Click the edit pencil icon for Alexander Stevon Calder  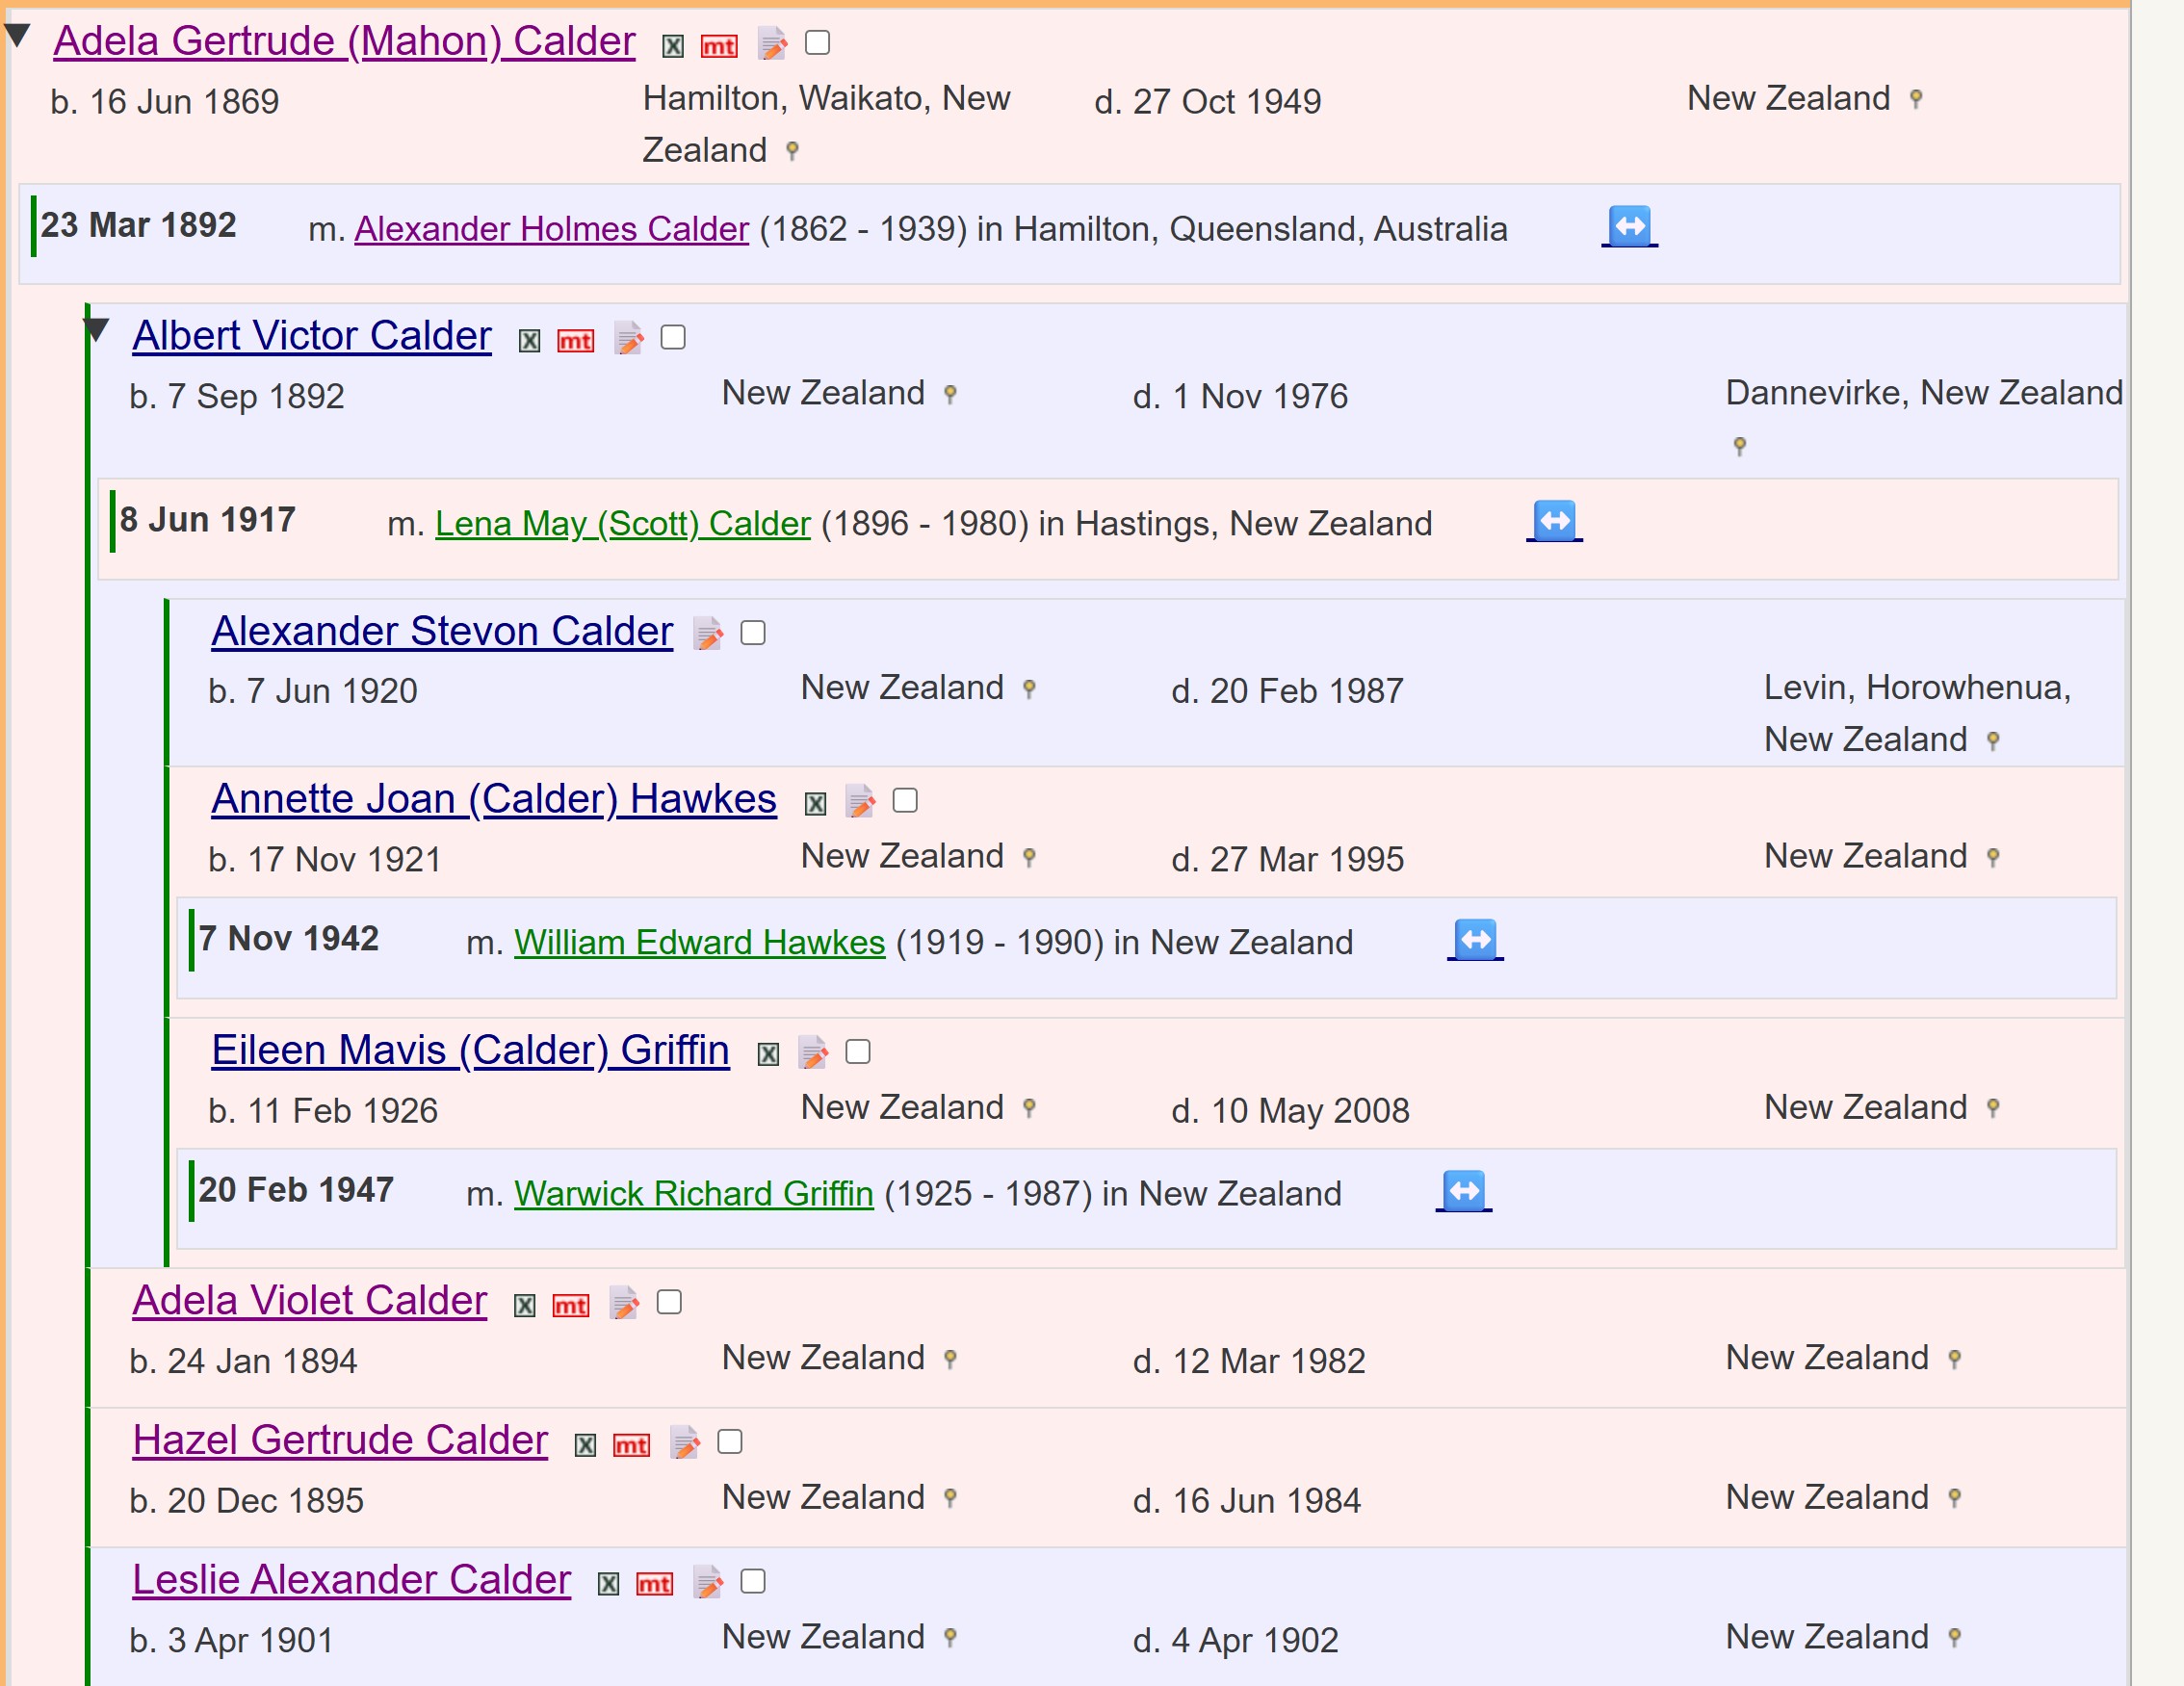click(708, 634)
